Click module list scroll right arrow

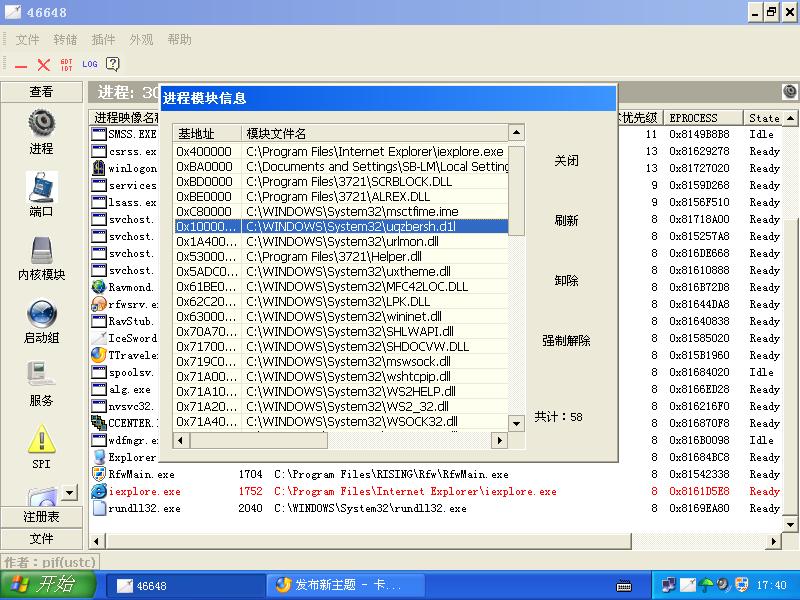(499, 440)
